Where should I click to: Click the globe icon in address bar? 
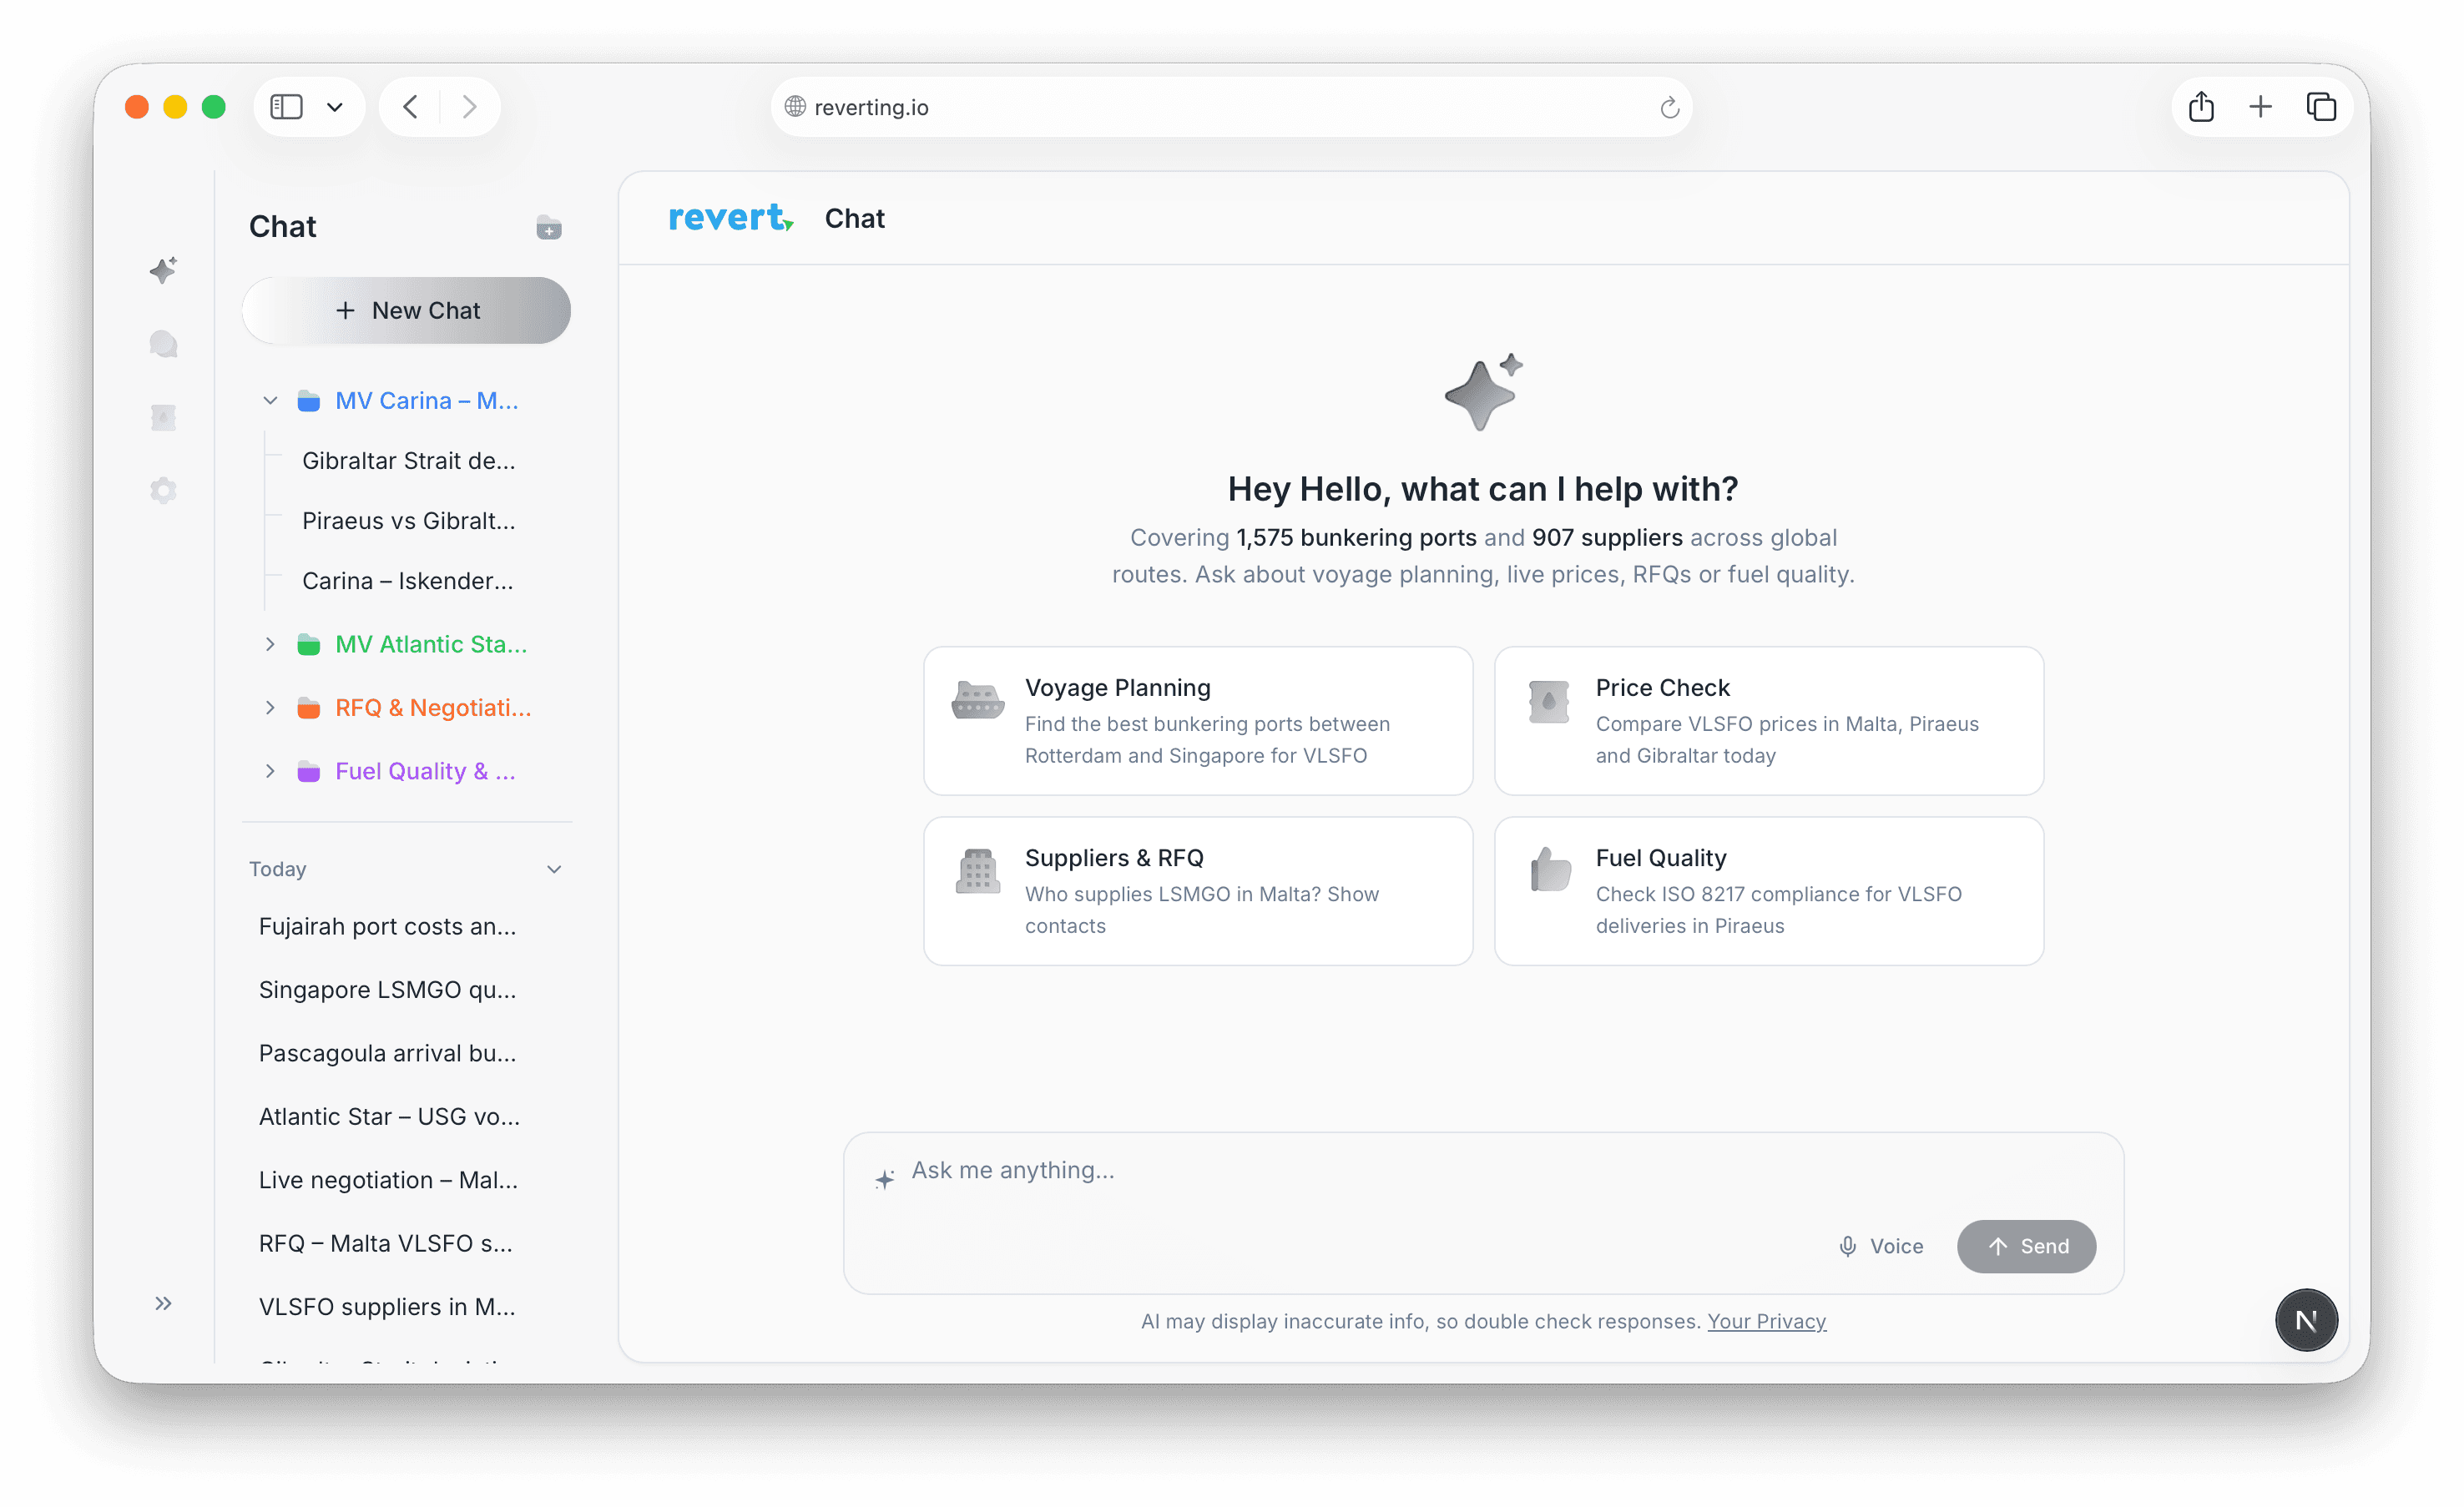point(795,107)
